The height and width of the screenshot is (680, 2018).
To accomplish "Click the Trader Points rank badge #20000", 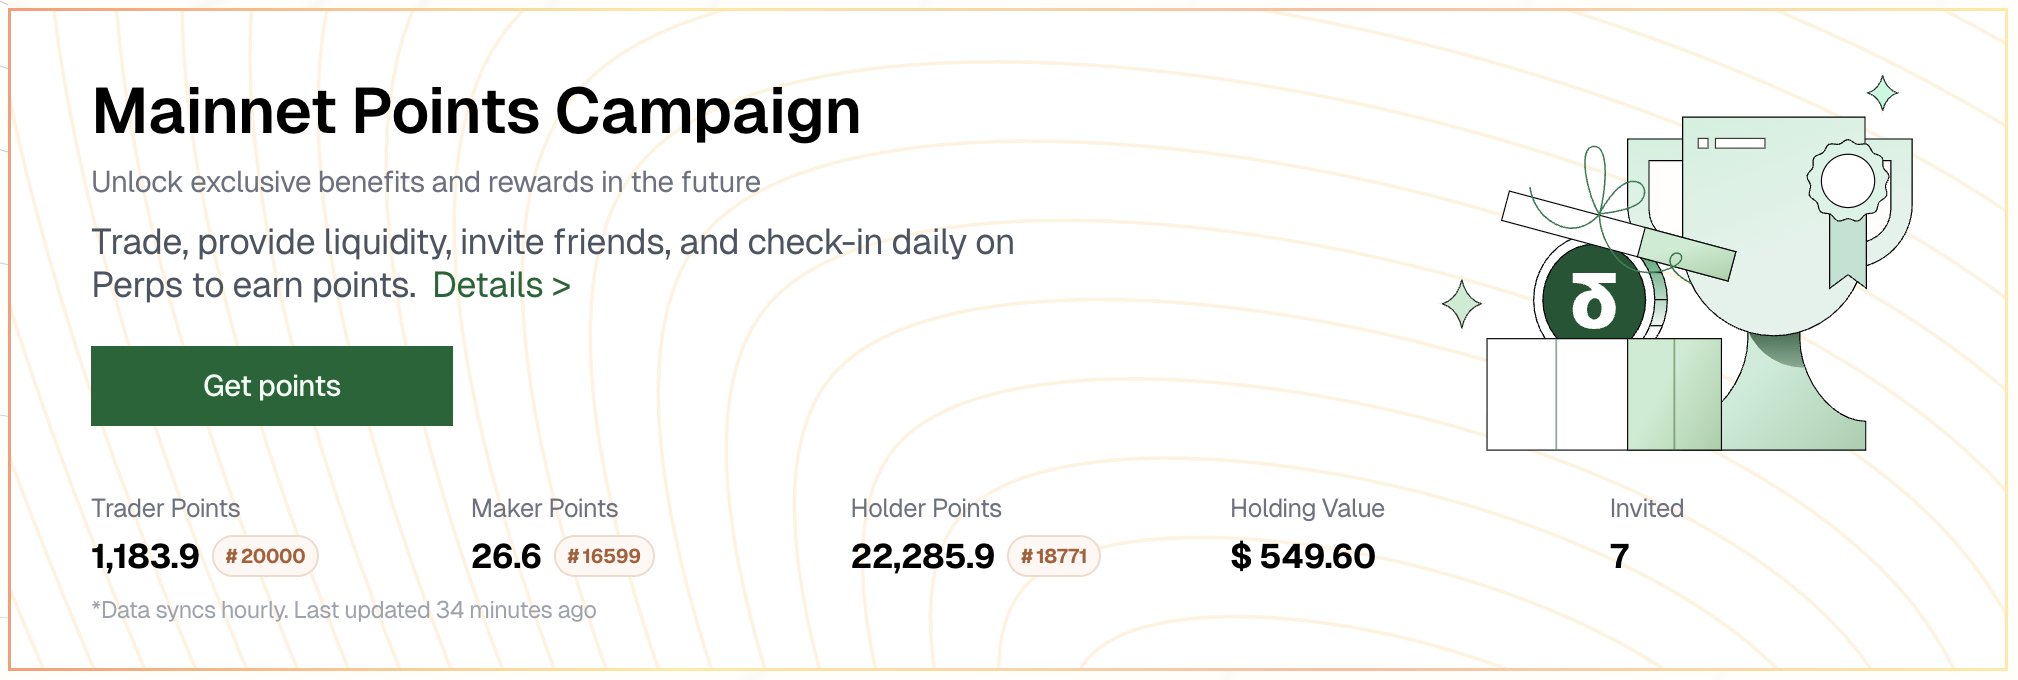I will coord(265,556).
